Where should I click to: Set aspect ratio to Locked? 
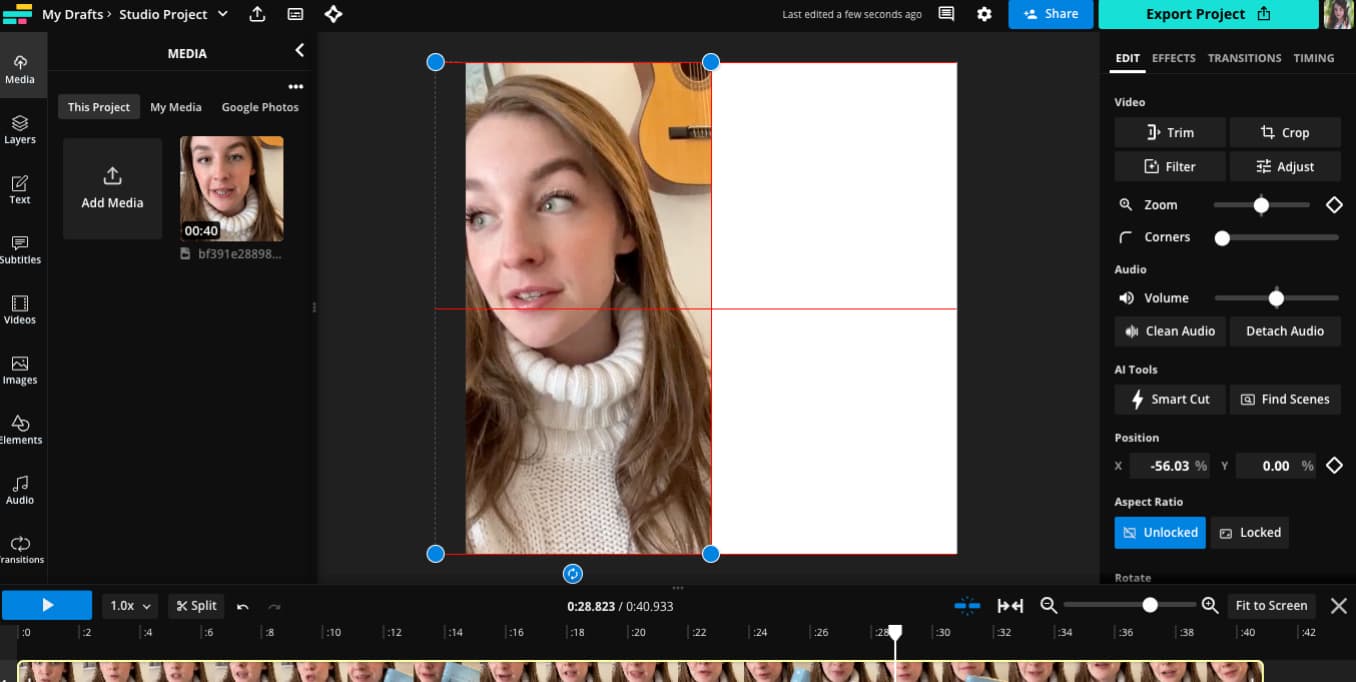(1249, 533)
